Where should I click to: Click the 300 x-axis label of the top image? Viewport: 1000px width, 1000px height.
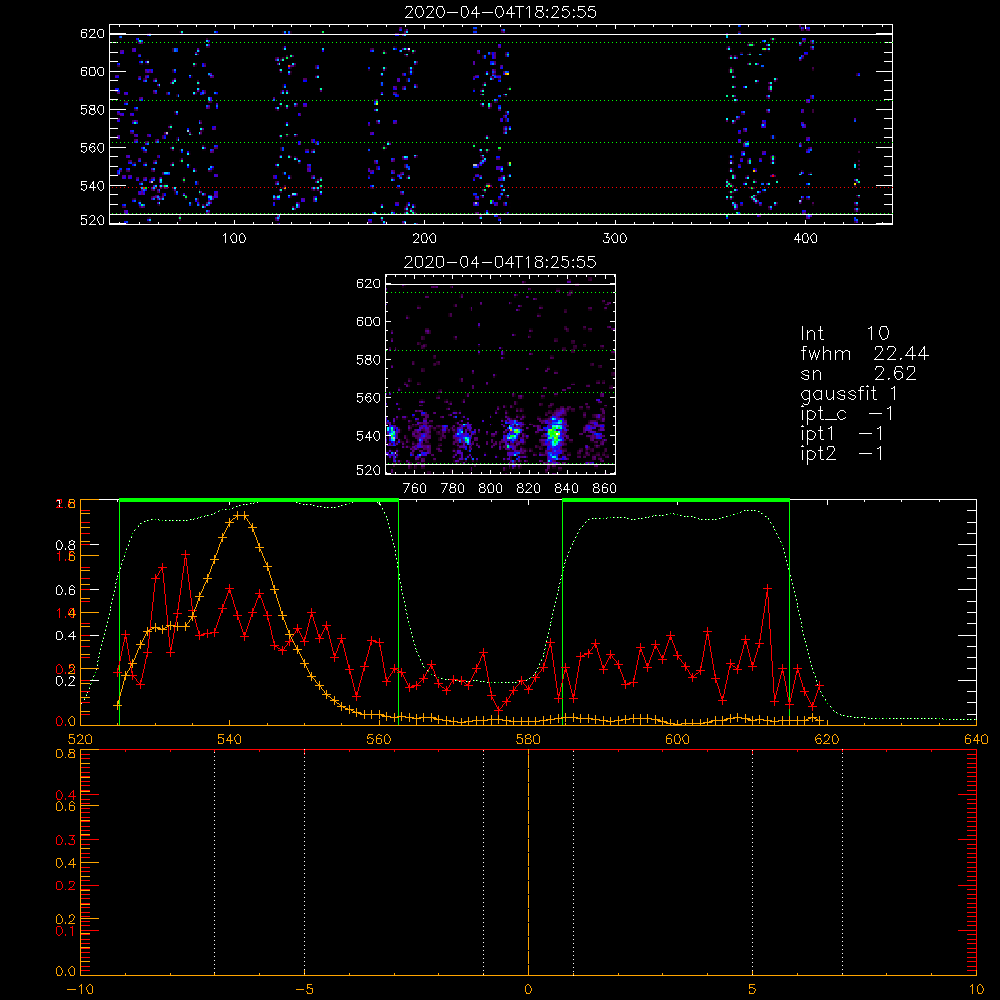[x=615, y=239]
